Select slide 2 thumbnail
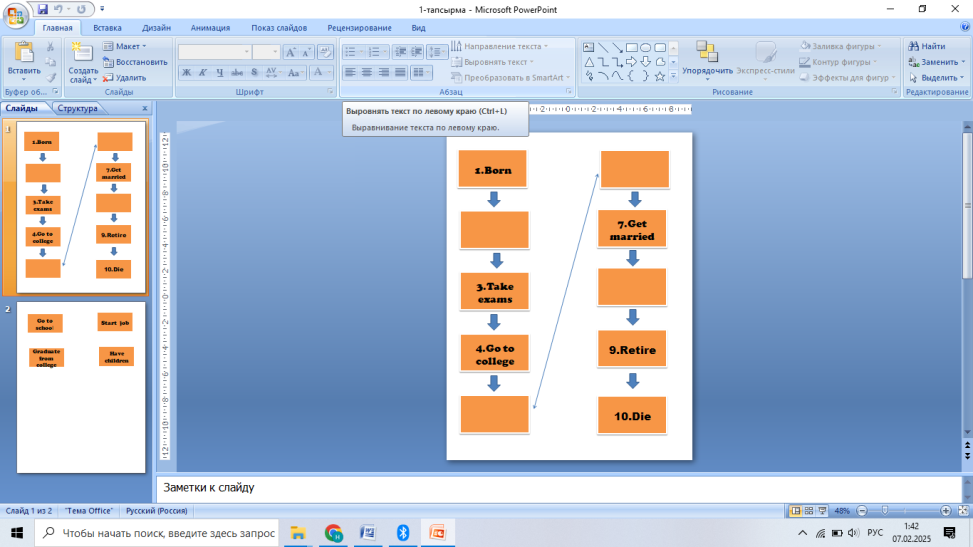Screen dimensions: 973x547 tap(81, 387)
